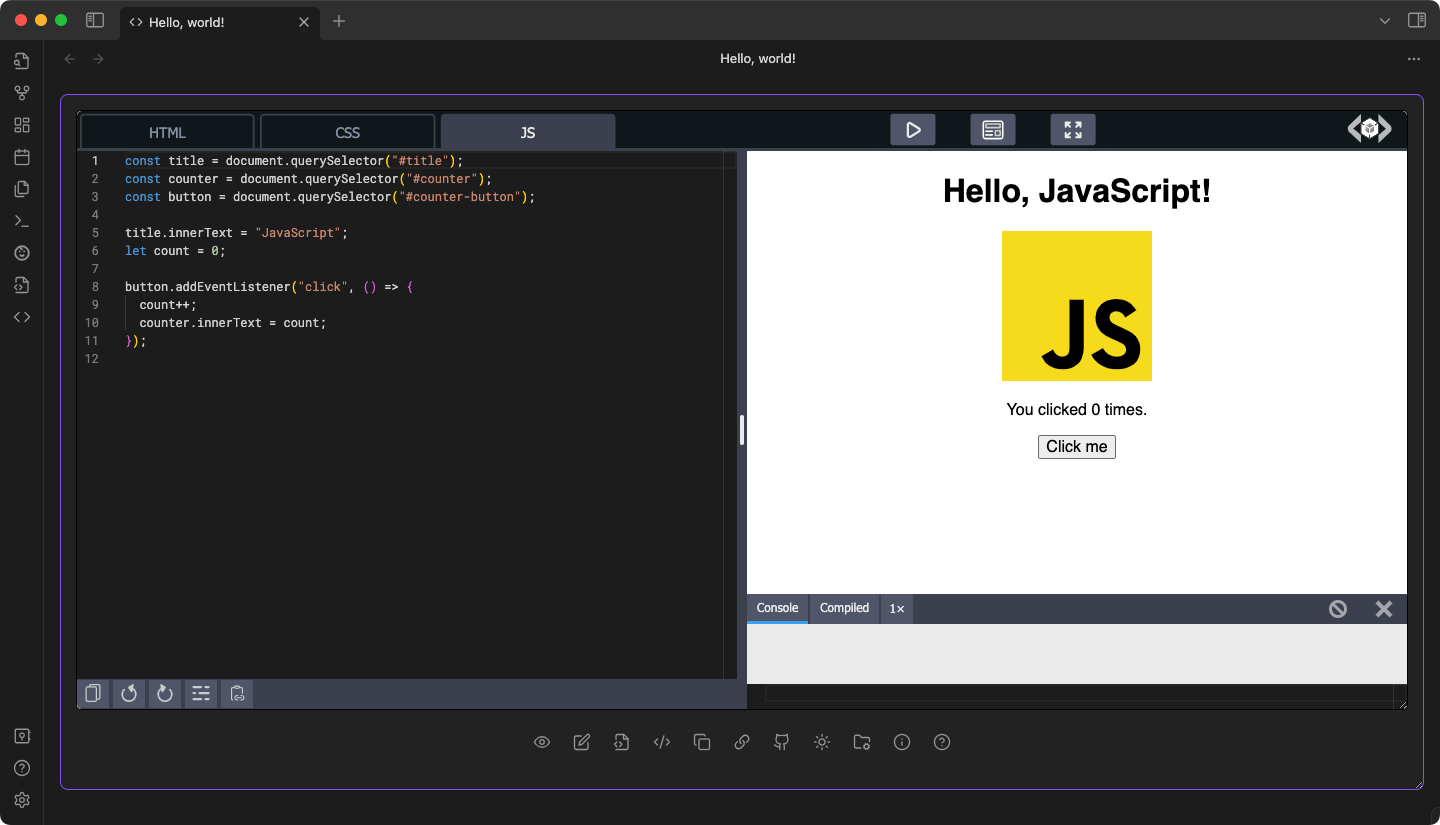Toggle light theme with the sun icon
The width and height of the screenshot is (1440, 825).
822,742
